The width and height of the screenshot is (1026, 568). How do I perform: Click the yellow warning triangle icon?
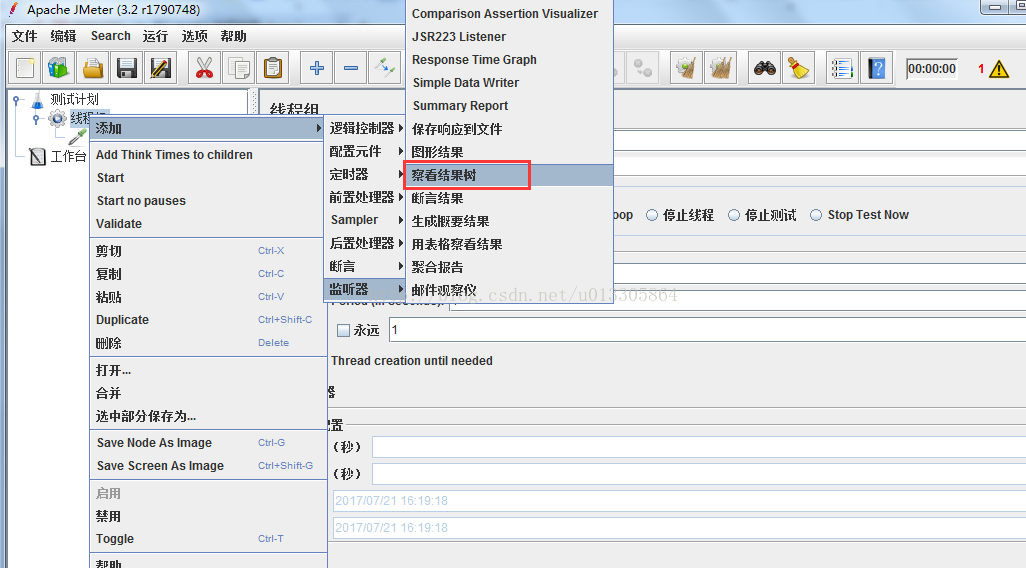point(999,69)
